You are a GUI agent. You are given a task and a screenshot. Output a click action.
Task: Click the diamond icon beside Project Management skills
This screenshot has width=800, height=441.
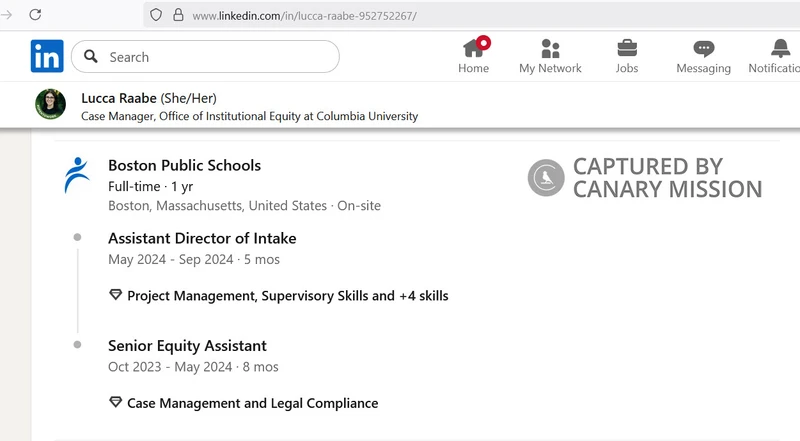click(115, 296)
